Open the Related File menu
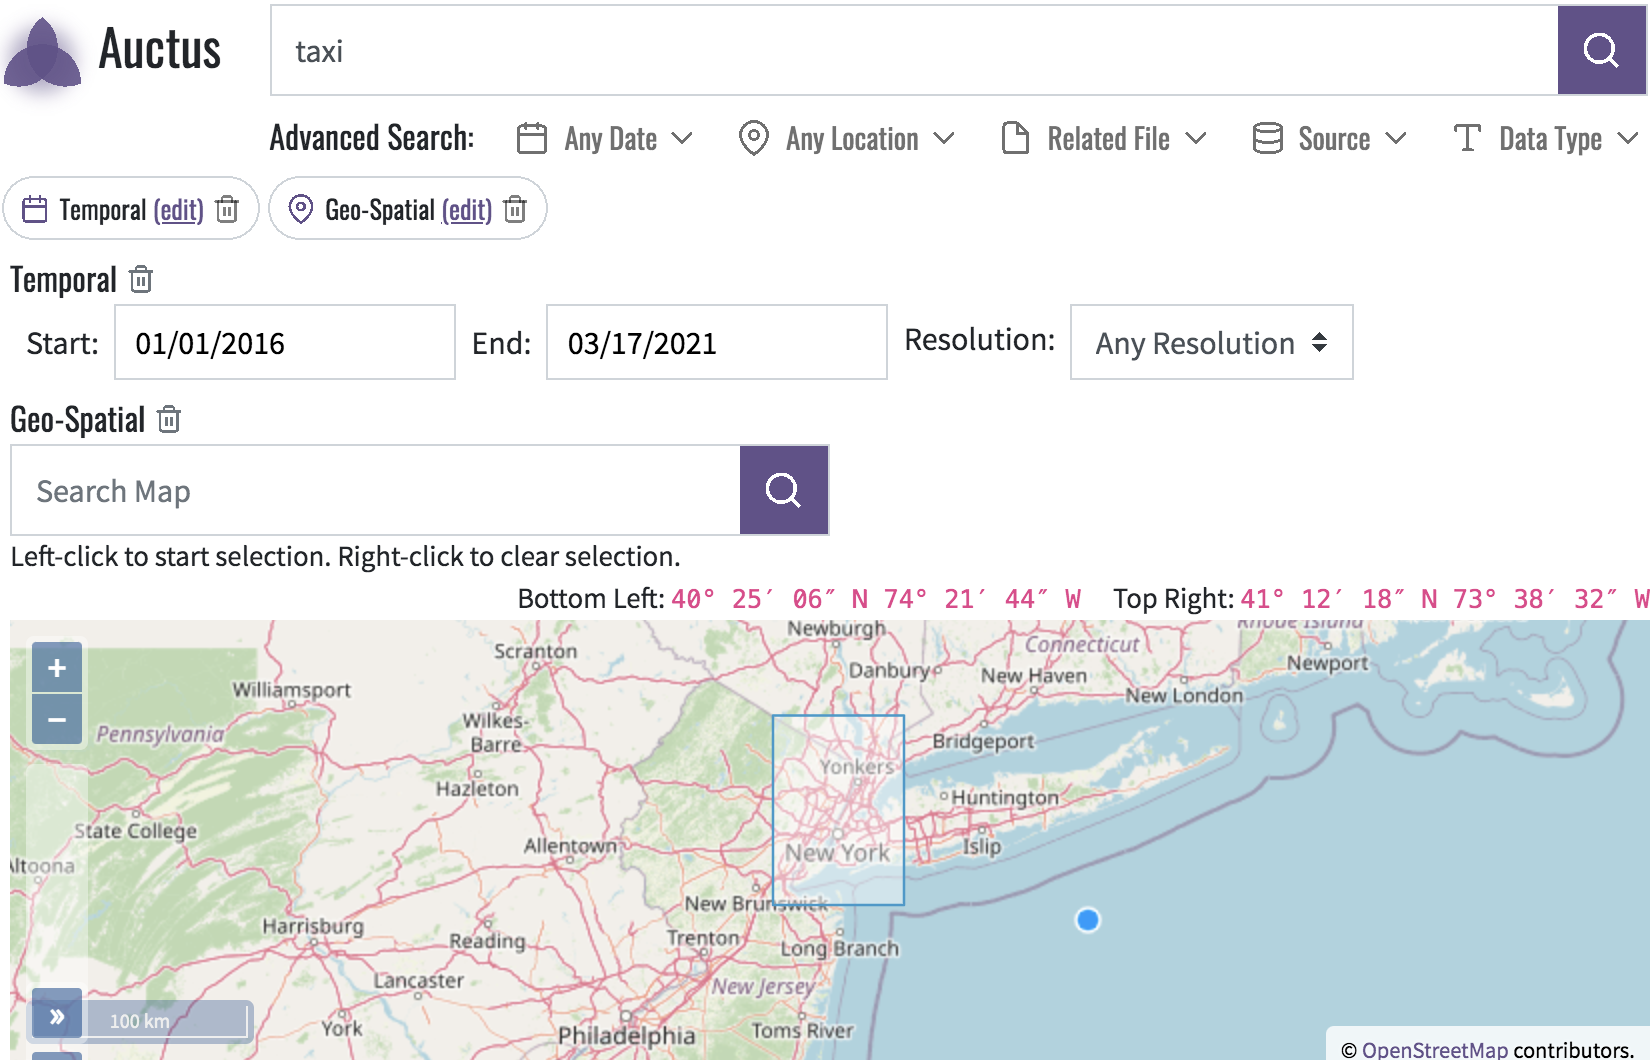 1104,138
